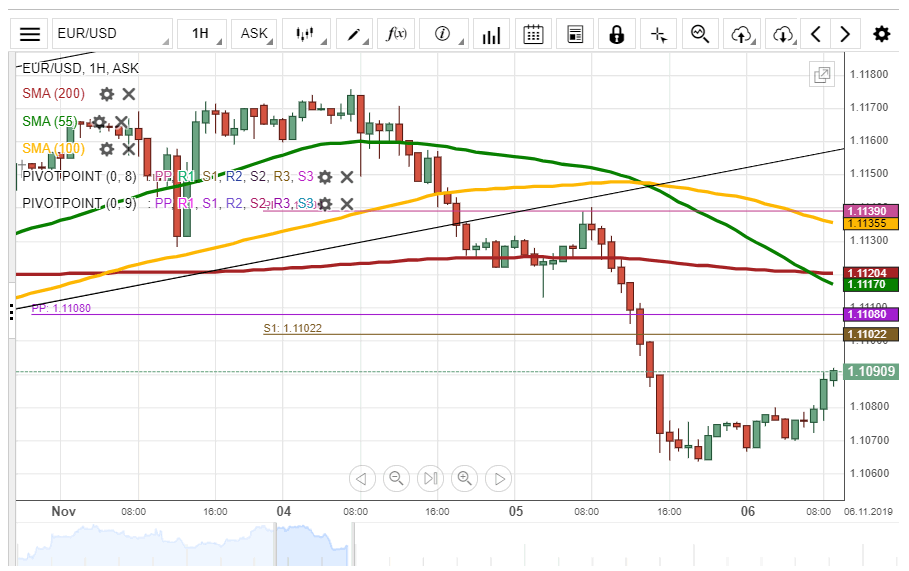Open the hamburger main menu

point(30,34)
